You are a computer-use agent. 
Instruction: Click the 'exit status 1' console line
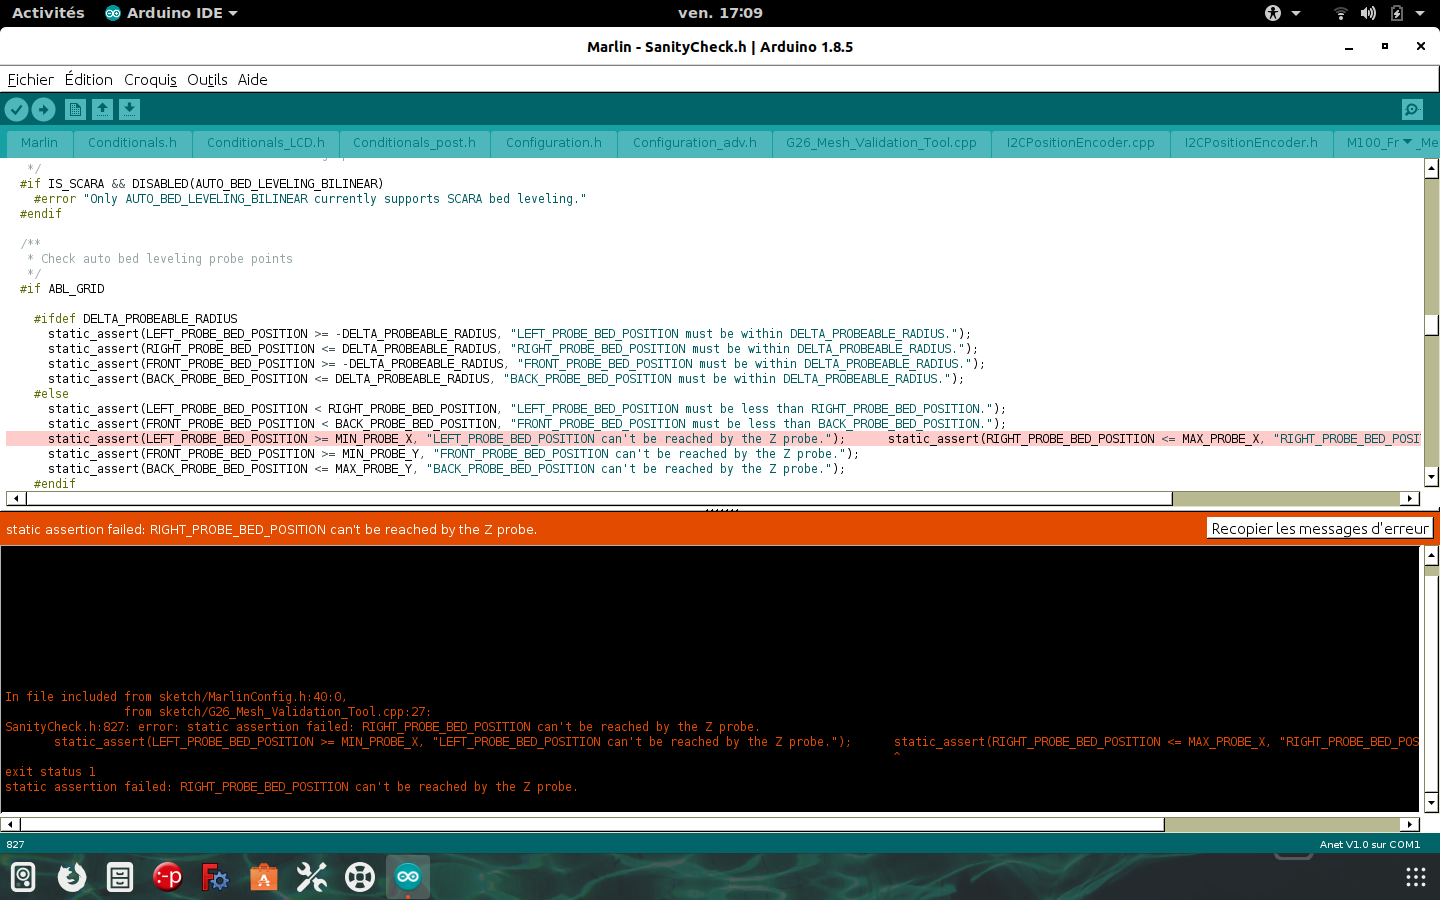pos(50,772)
